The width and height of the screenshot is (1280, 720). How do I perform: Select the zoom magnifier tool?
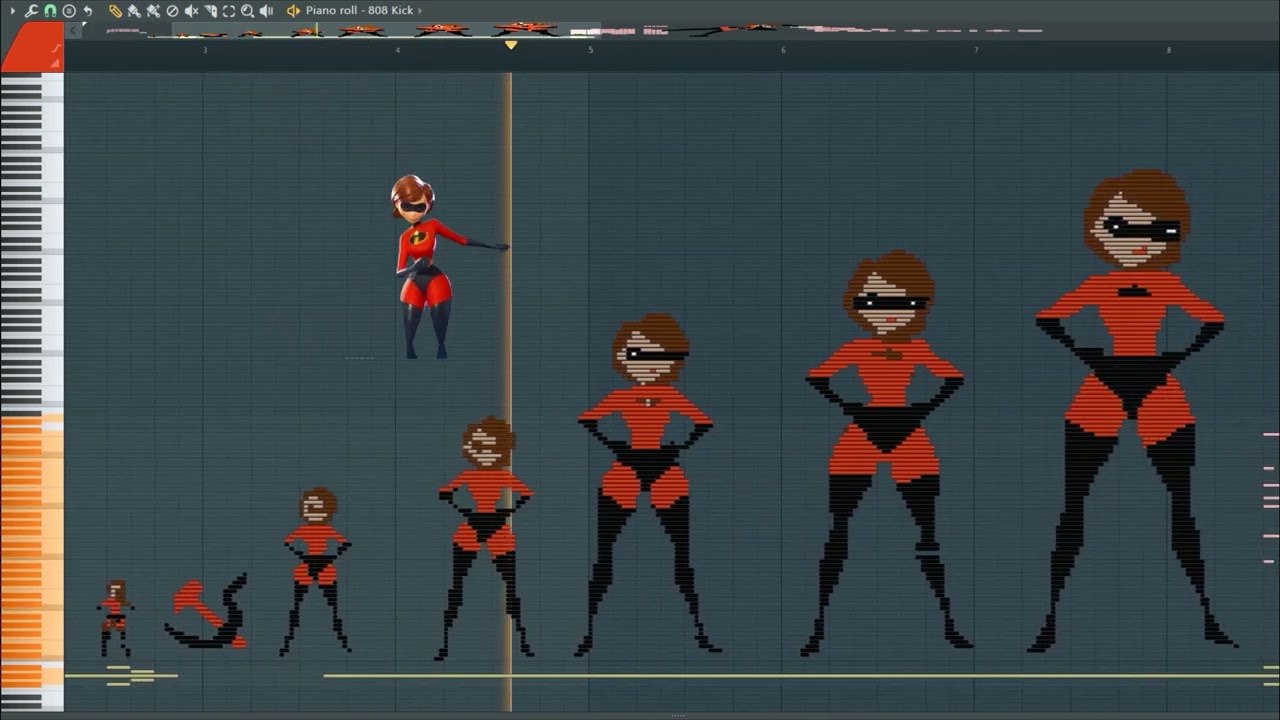(x=248, y=10)
